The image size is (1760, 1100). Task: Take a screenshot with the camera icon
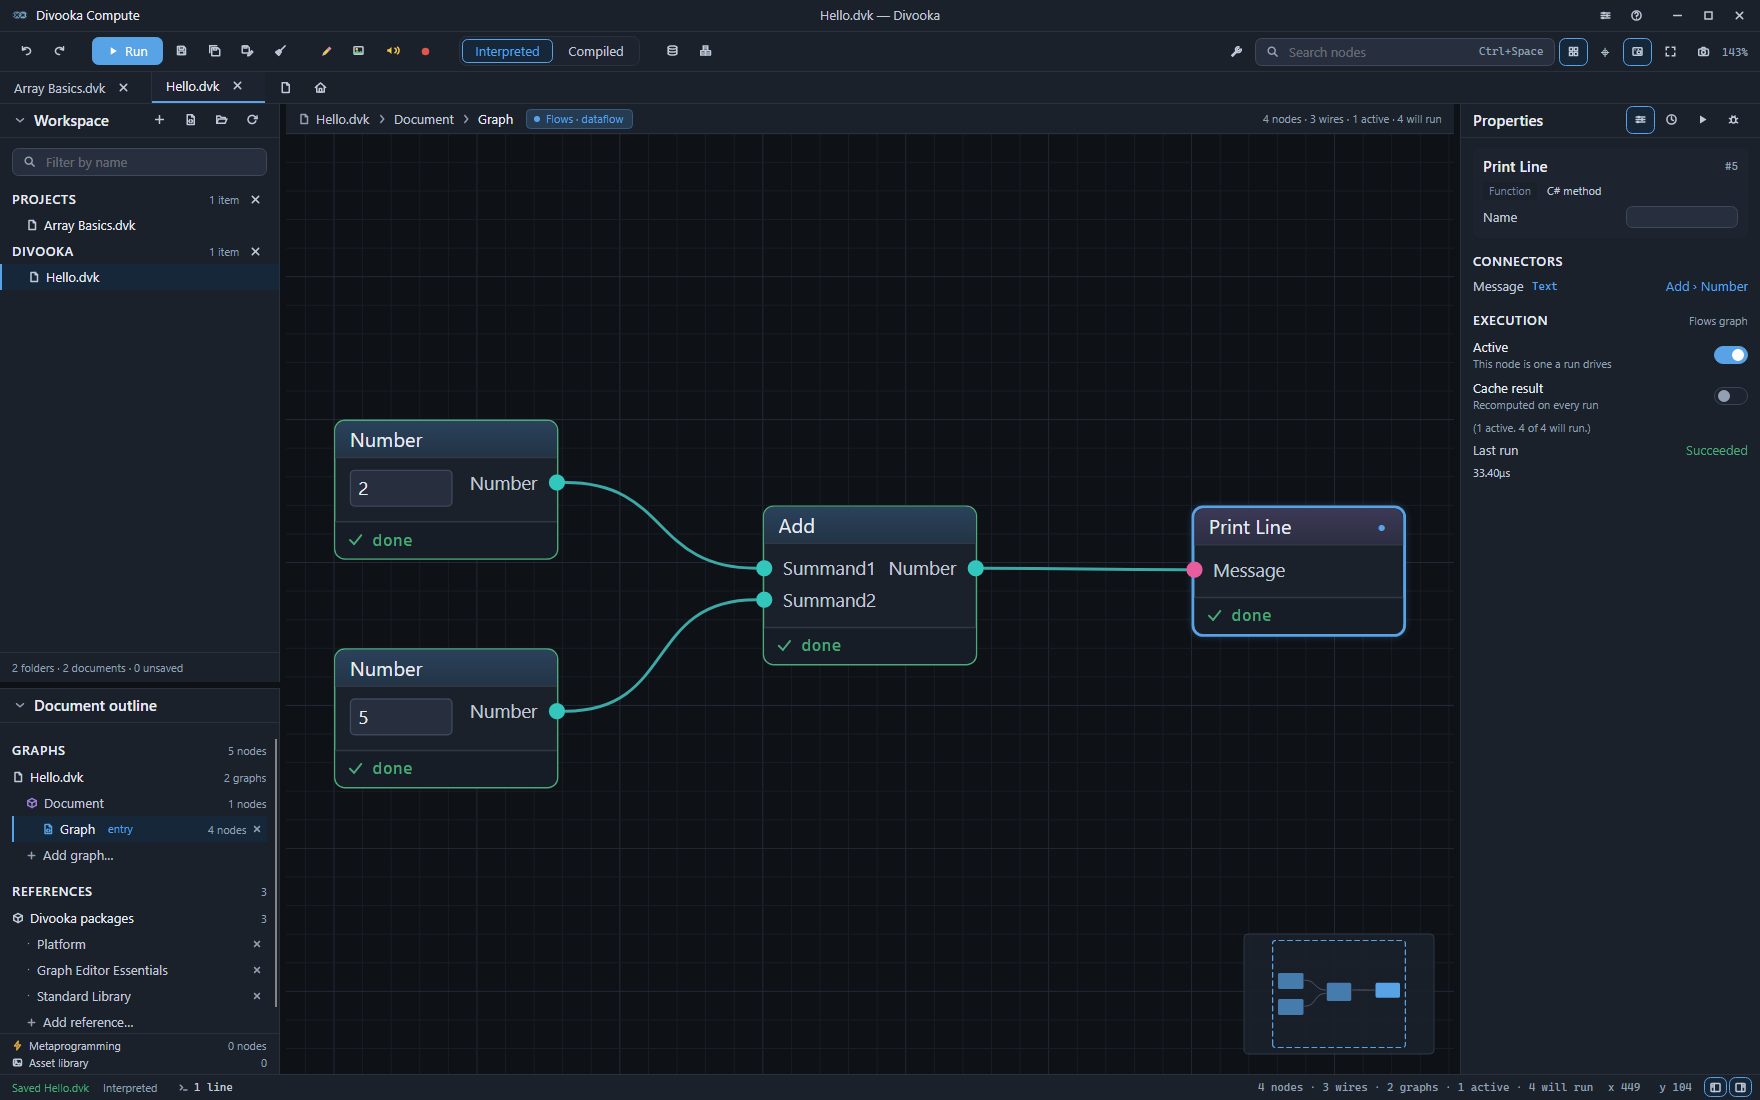[1703, 52]
